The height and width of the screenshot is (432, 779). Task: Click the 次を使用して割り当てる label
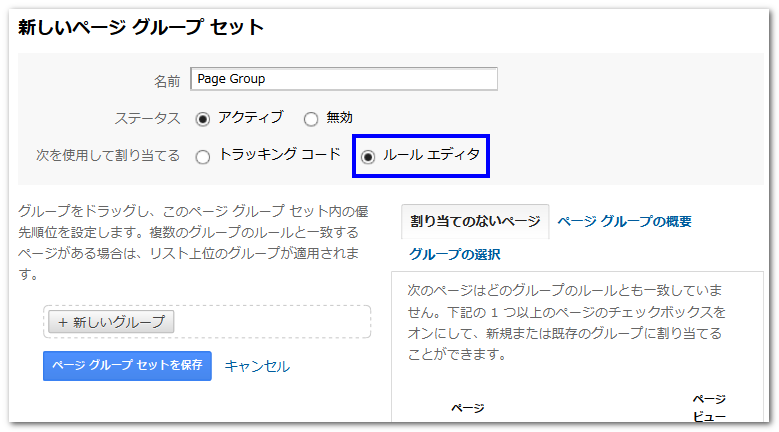tap(108, 155)
